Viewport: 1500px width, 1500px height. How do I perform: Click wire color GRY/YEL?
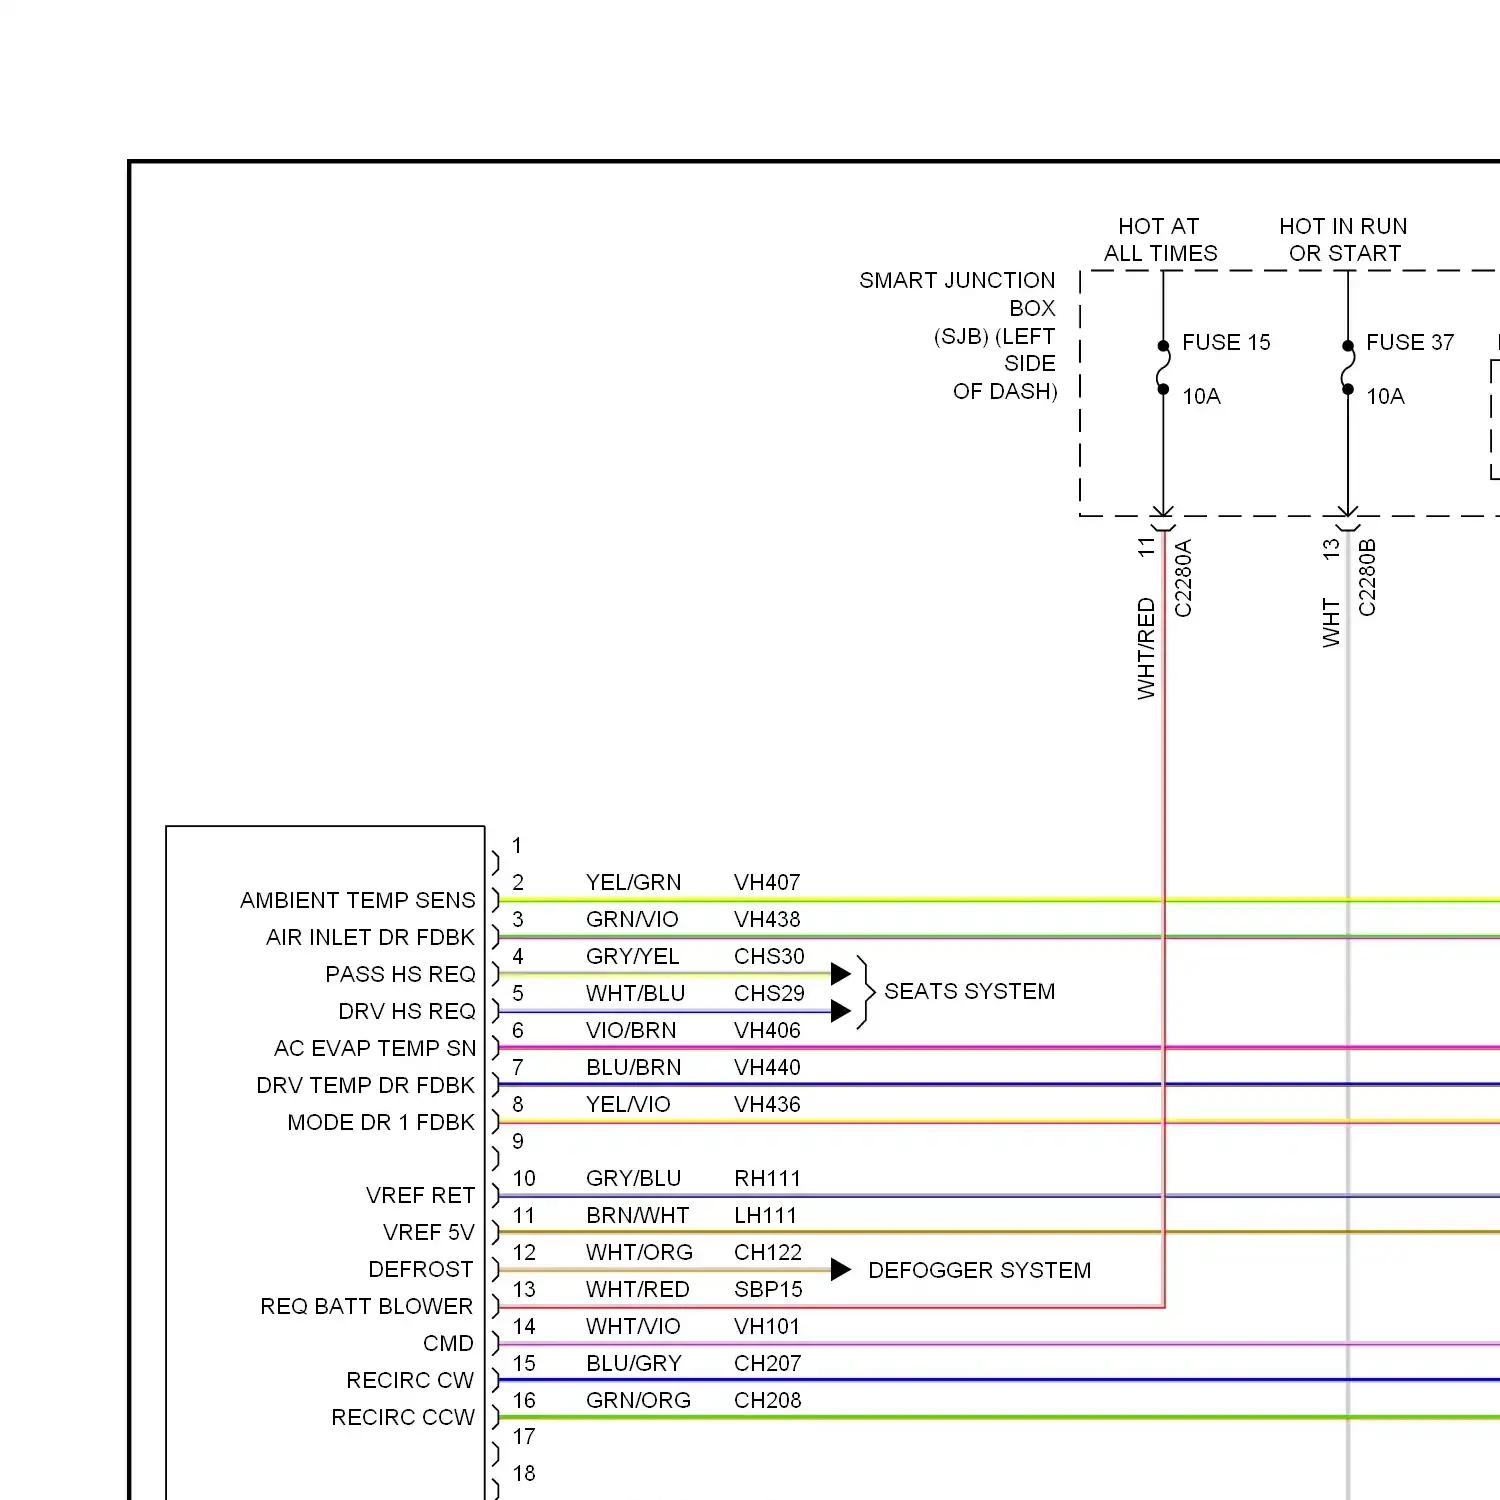[x=632, y=956]
